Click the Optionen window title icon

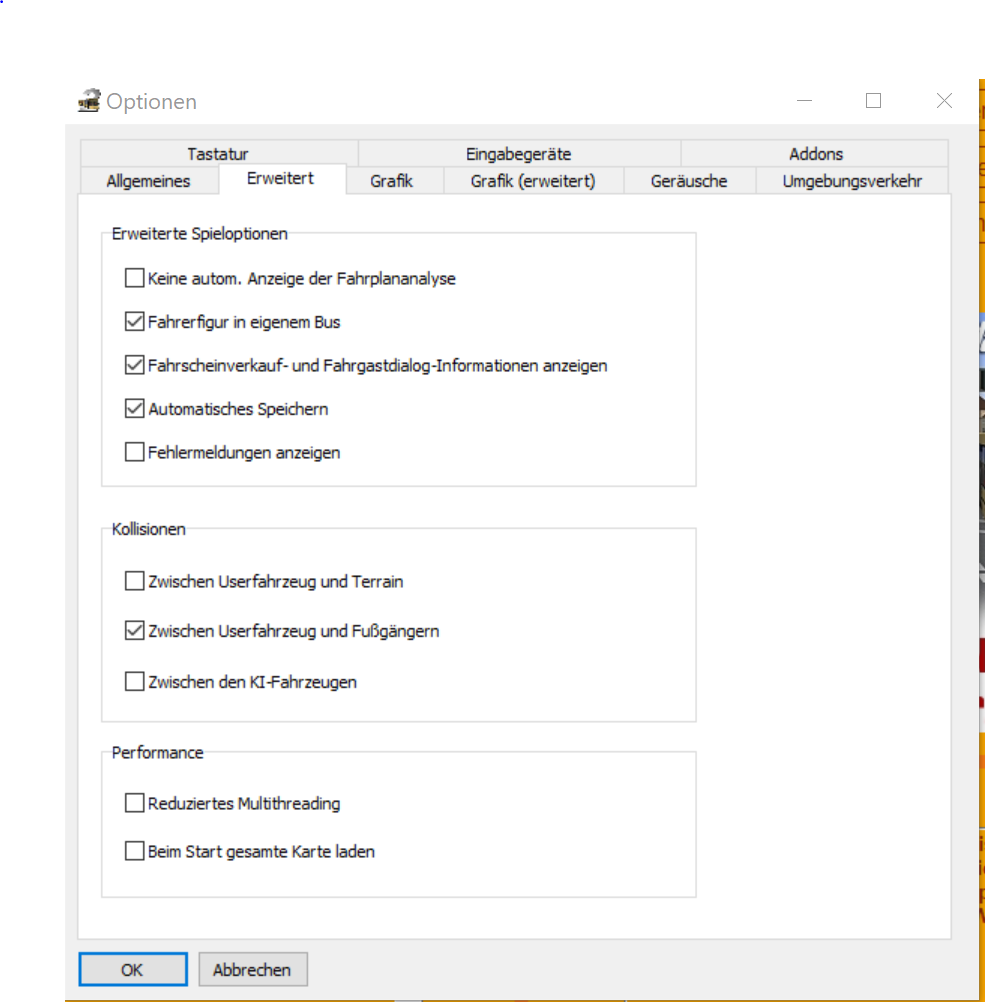[x=90, y=101]
